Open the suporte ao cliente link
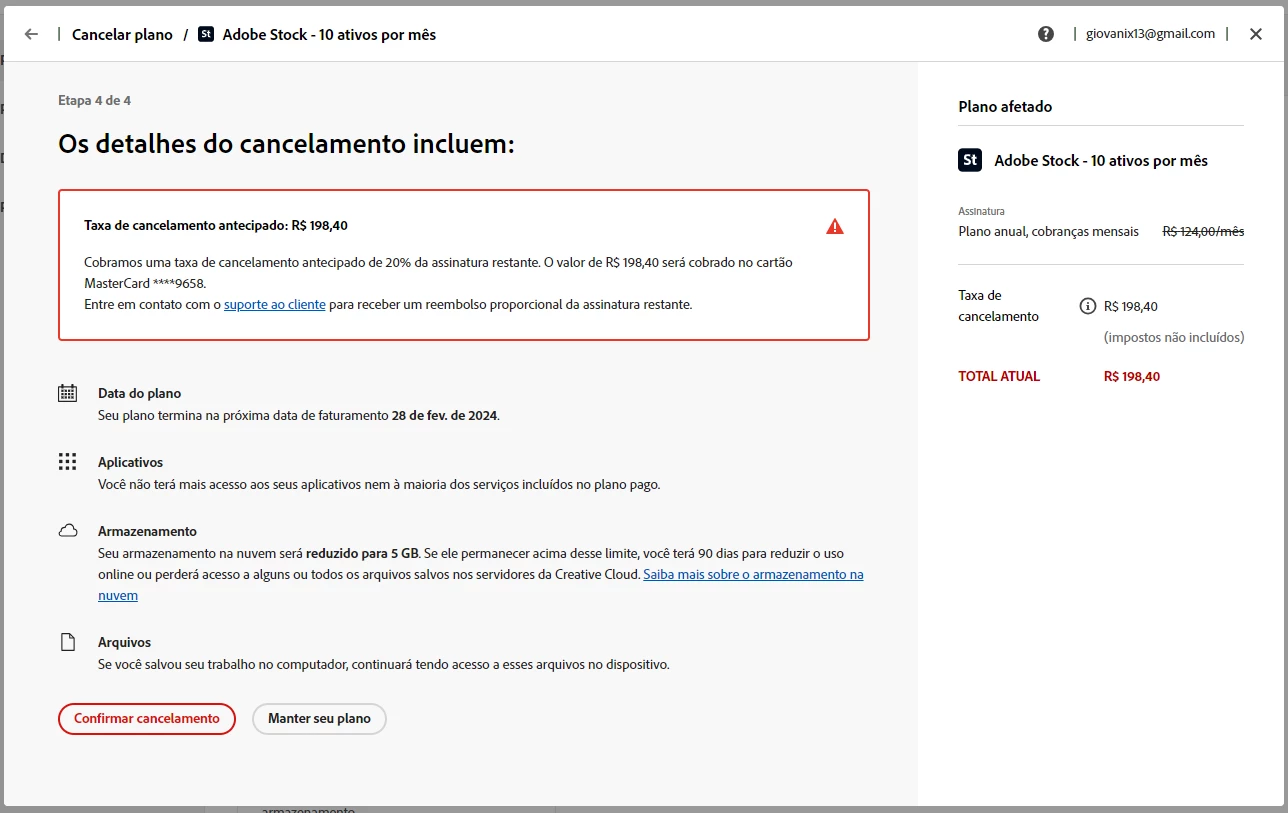The height and width of the screenshot is (813, 1288). click(275, 304)
